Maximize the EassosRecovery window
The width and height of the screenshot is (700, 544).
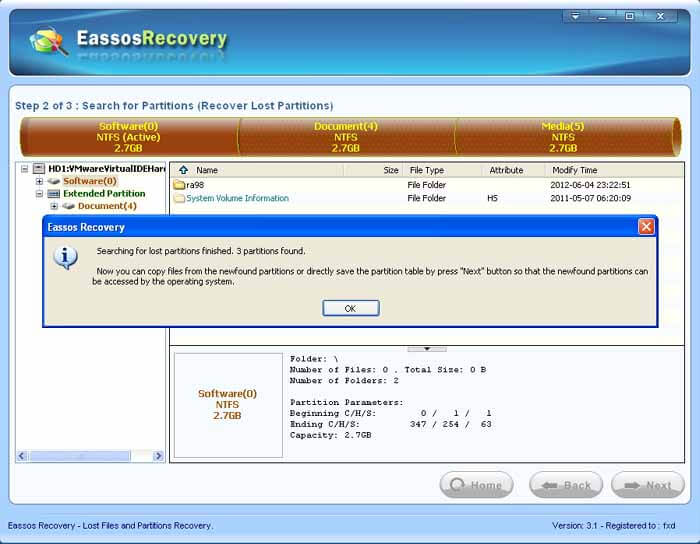click(x=629, y=17)
